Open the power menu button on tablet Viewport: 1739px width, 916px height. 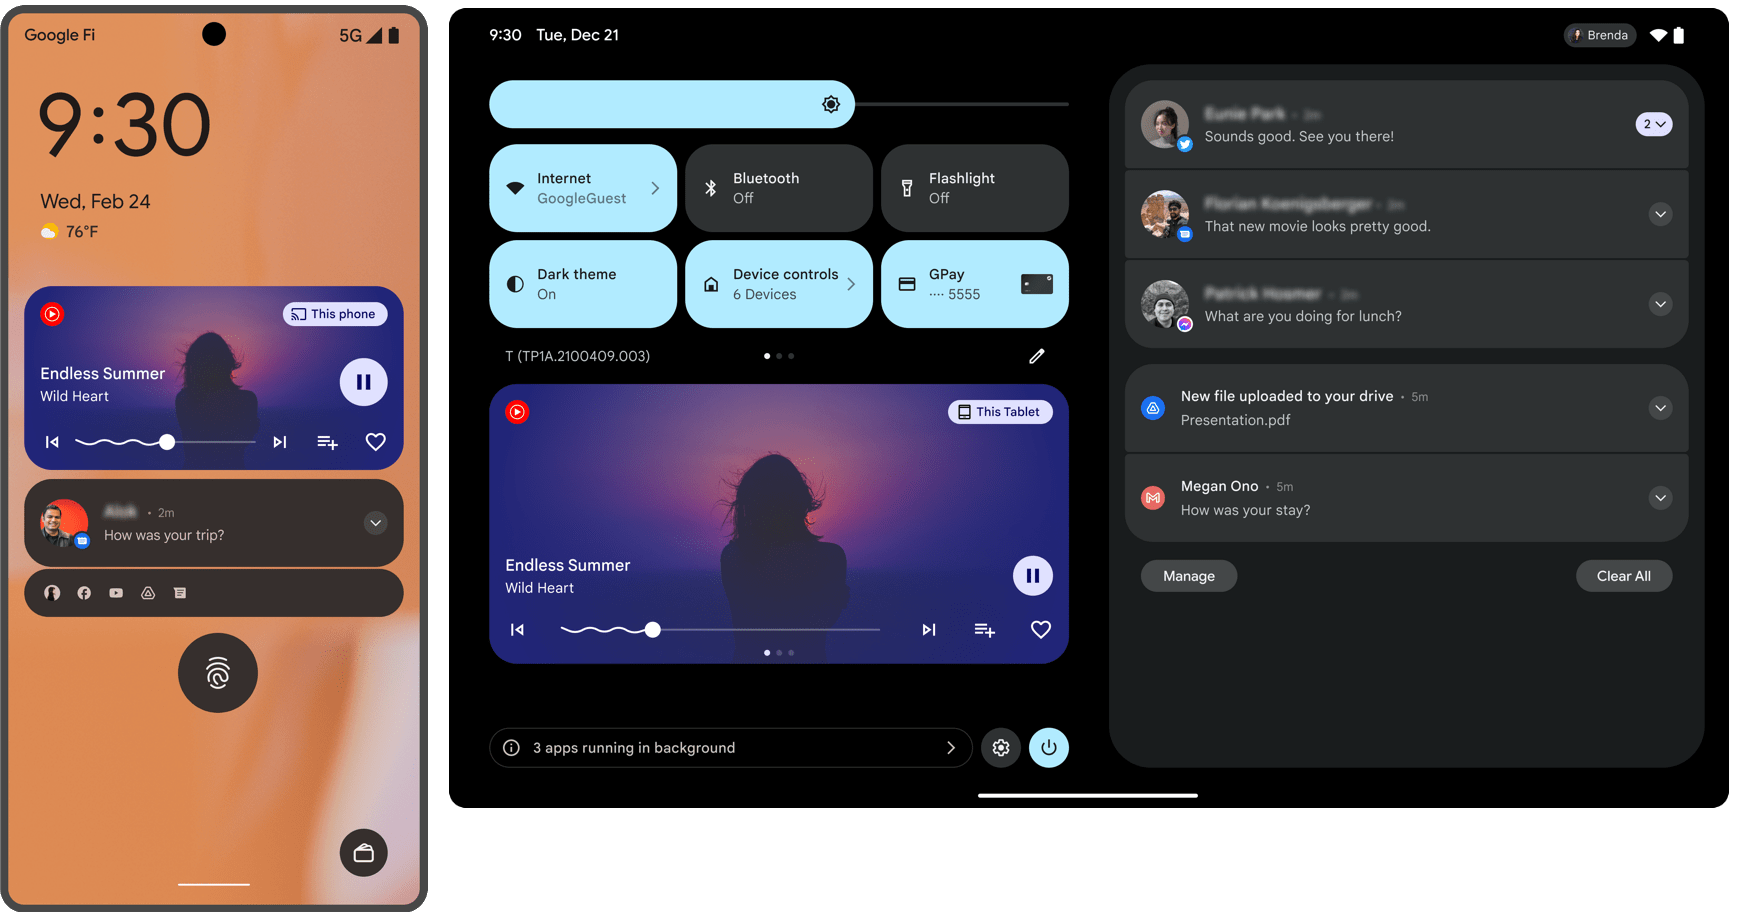point(1049,748)
